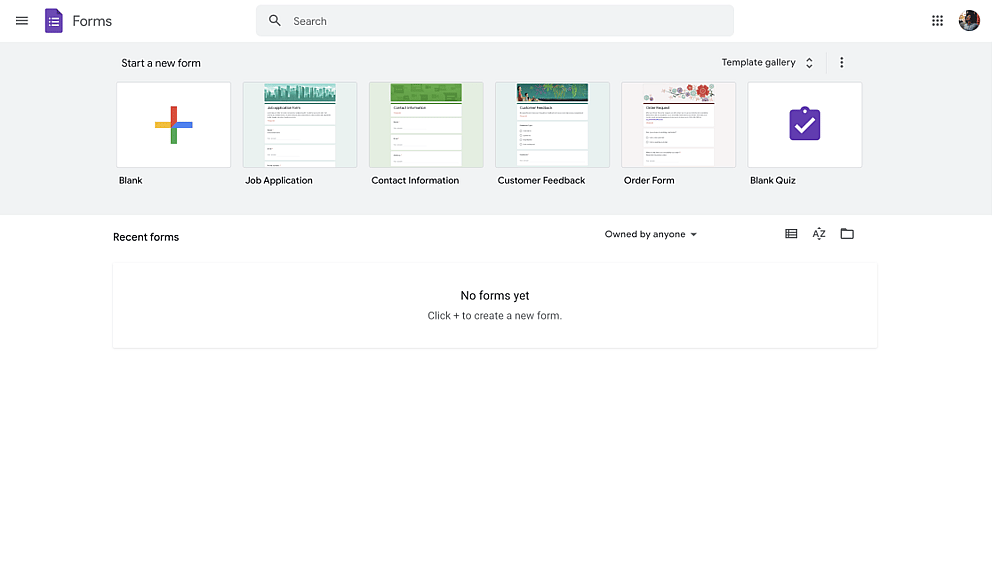
Task: Click the Order Form label
Action: click(649, 180)
